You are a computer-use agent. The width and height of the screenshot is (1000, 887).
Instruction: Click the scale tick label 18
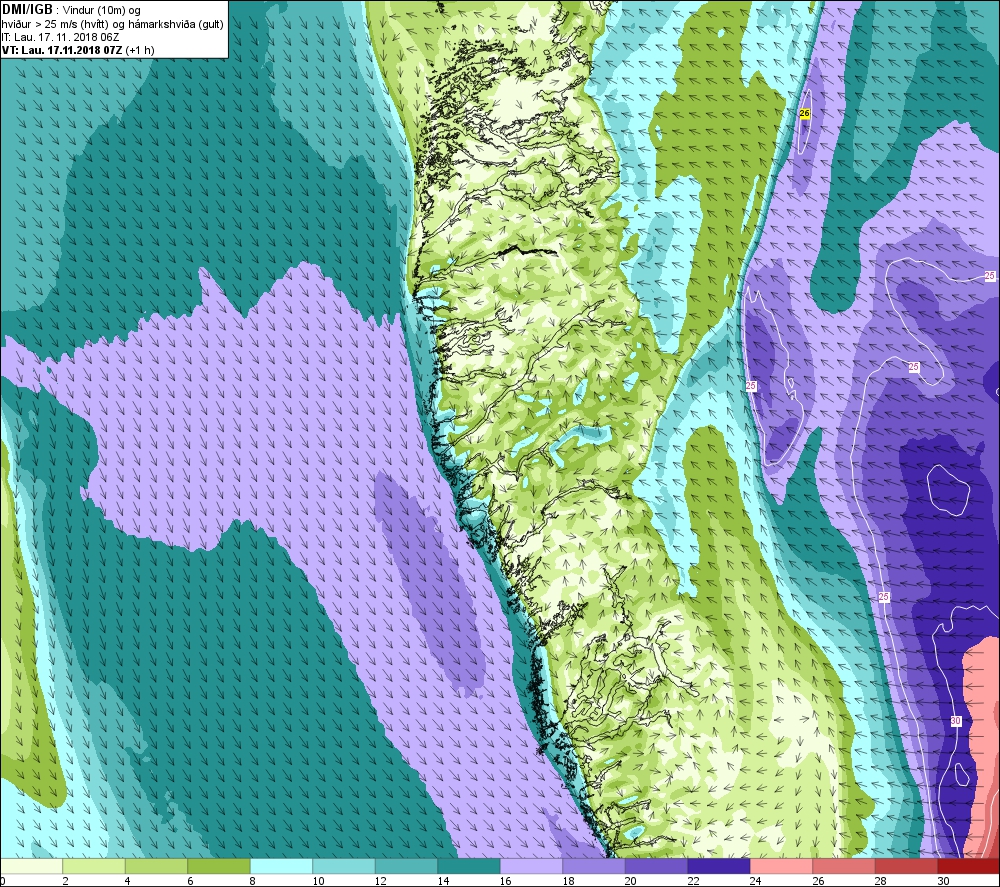tap(568, 881)
